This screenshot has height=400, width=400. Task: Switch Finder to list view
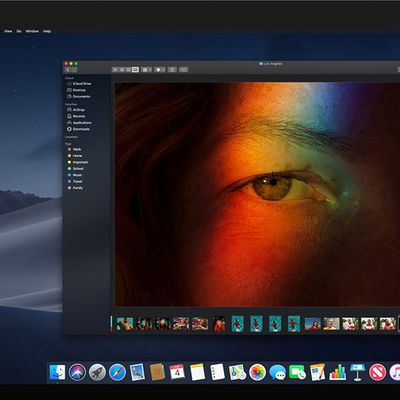click(x=122, y=70)
